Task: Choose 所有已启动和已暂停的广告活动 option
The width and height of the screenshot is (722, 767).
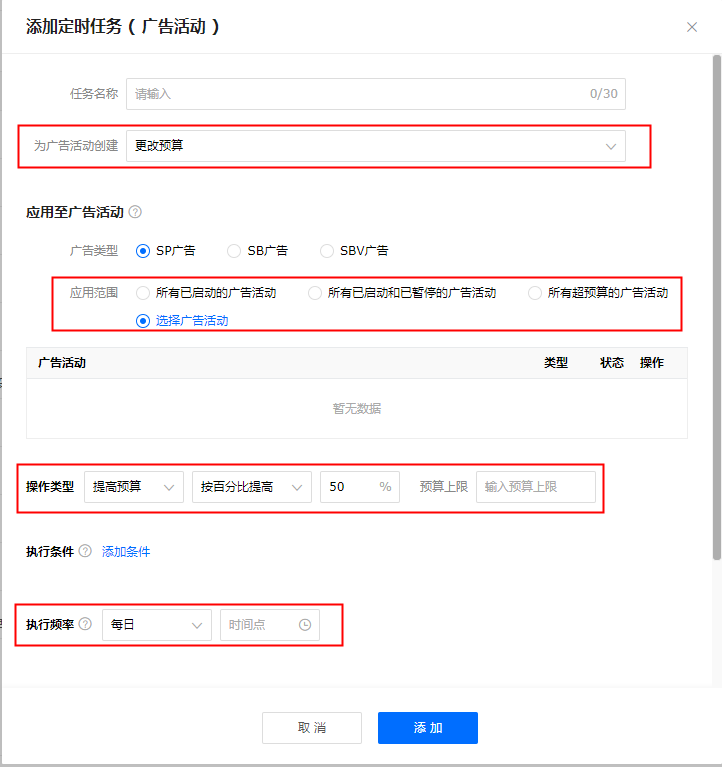Action: pyautogui.click(x=315, y=293)
